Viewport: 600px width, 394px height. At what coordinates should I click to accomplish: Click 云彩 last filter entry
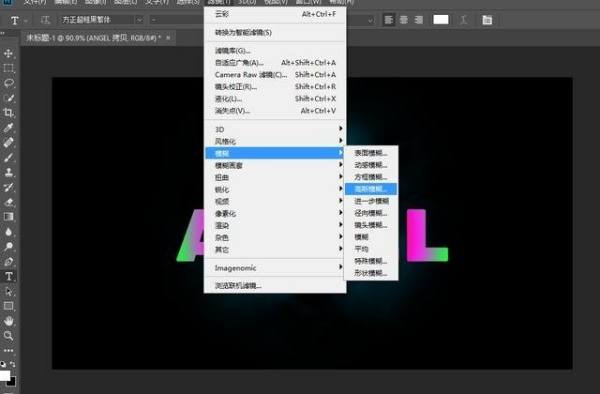tap(275, 14)
